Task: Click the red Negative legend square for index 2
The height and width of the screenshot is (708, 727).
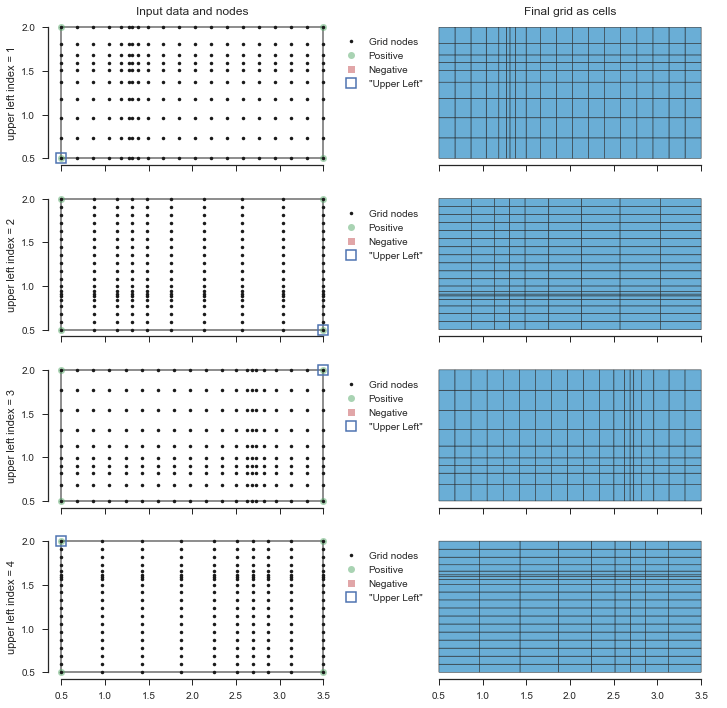Action: 351,242
